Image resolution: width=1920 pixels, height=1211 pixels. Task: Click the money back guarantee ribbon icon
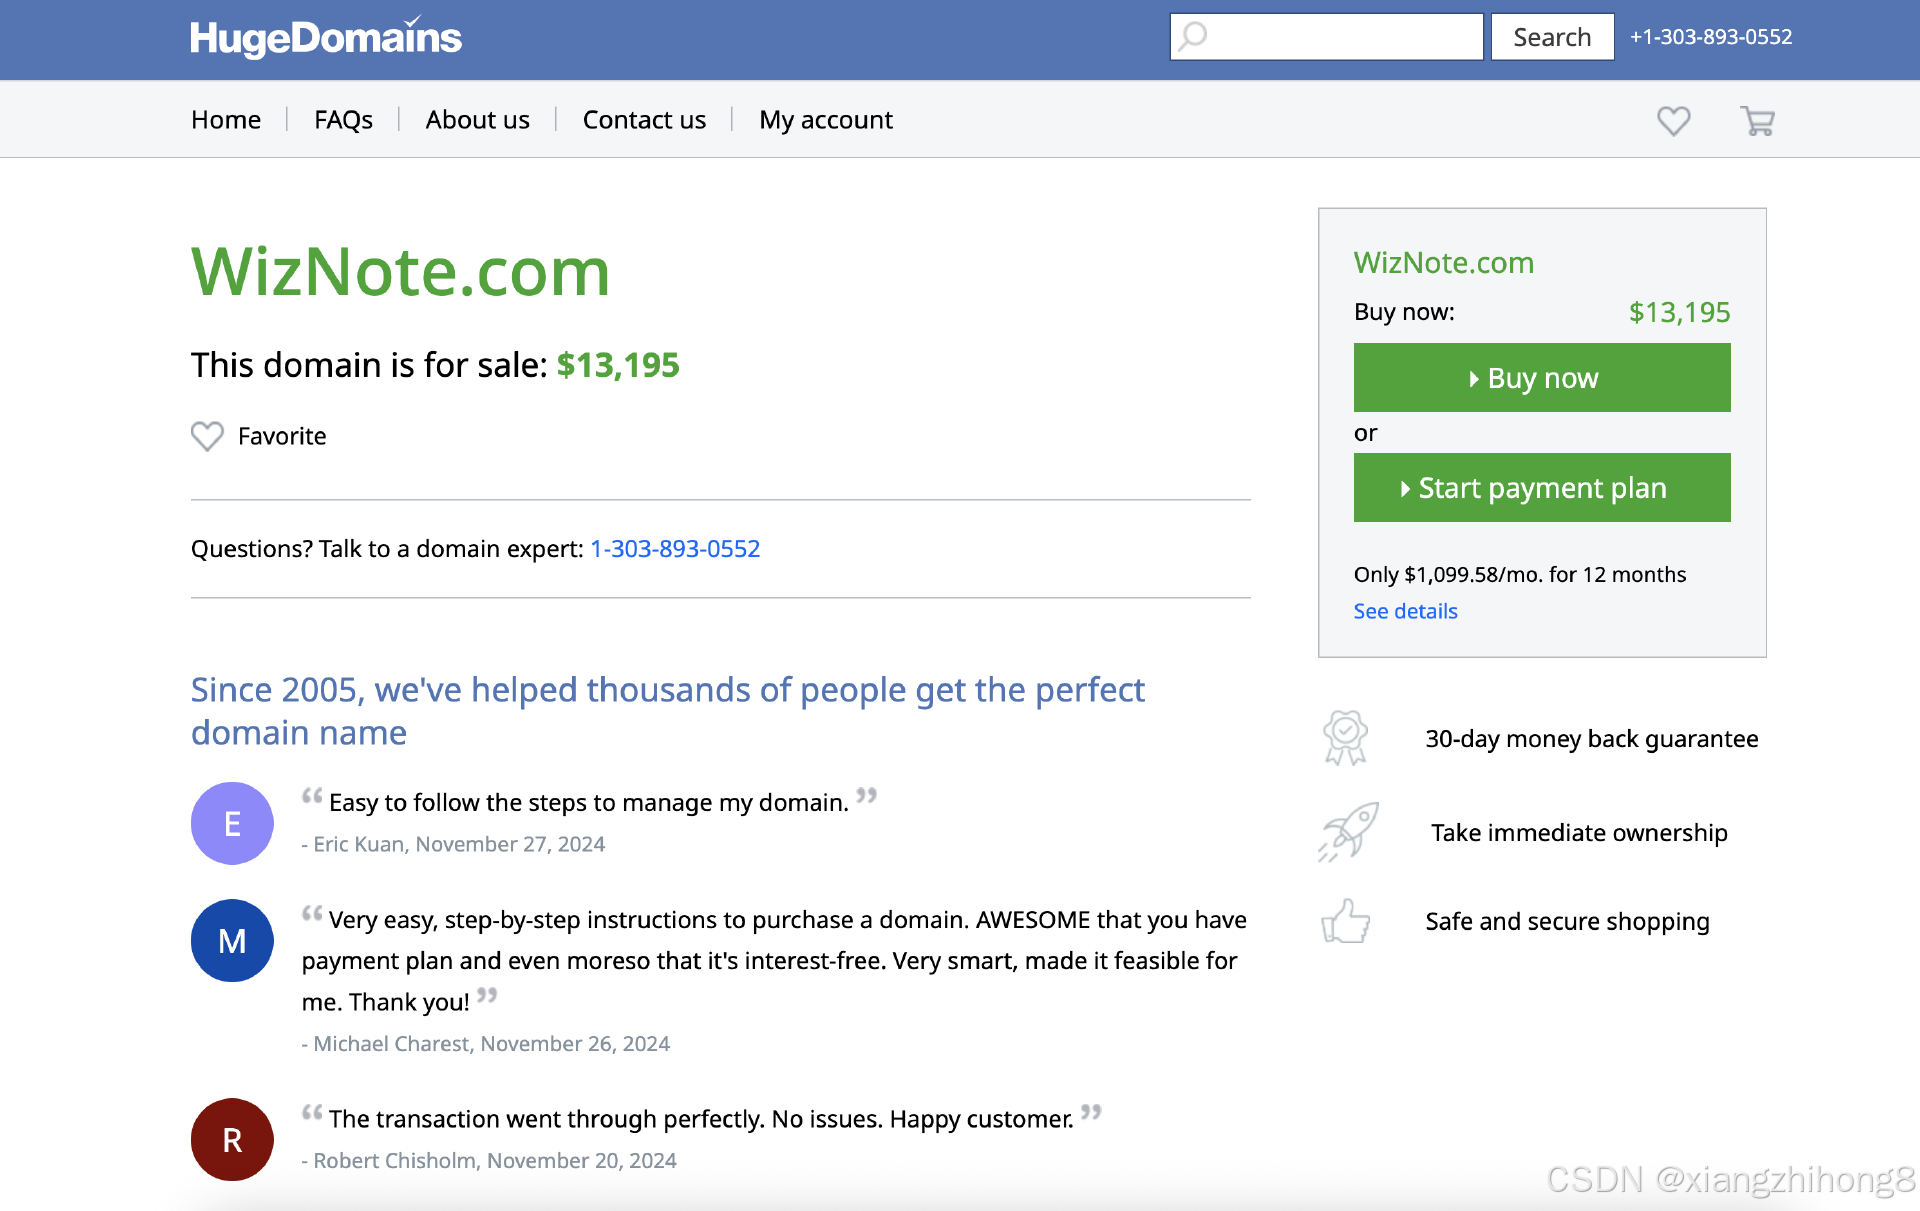pyautogui.click(x=1345, y=738)
